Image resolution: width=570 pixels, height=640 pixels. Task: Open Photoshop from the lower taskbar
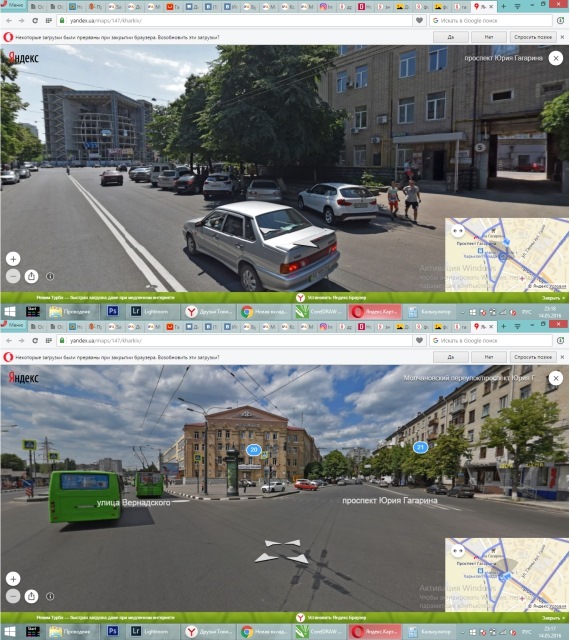[113, 631]
